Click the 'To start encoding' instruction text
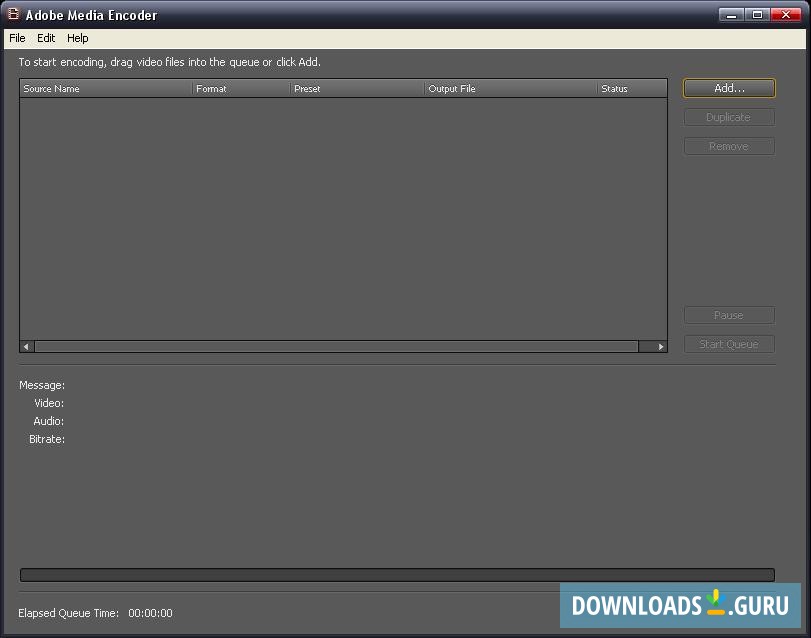The width and height of the screenshot is (811, 638). [x=170, y=62]
